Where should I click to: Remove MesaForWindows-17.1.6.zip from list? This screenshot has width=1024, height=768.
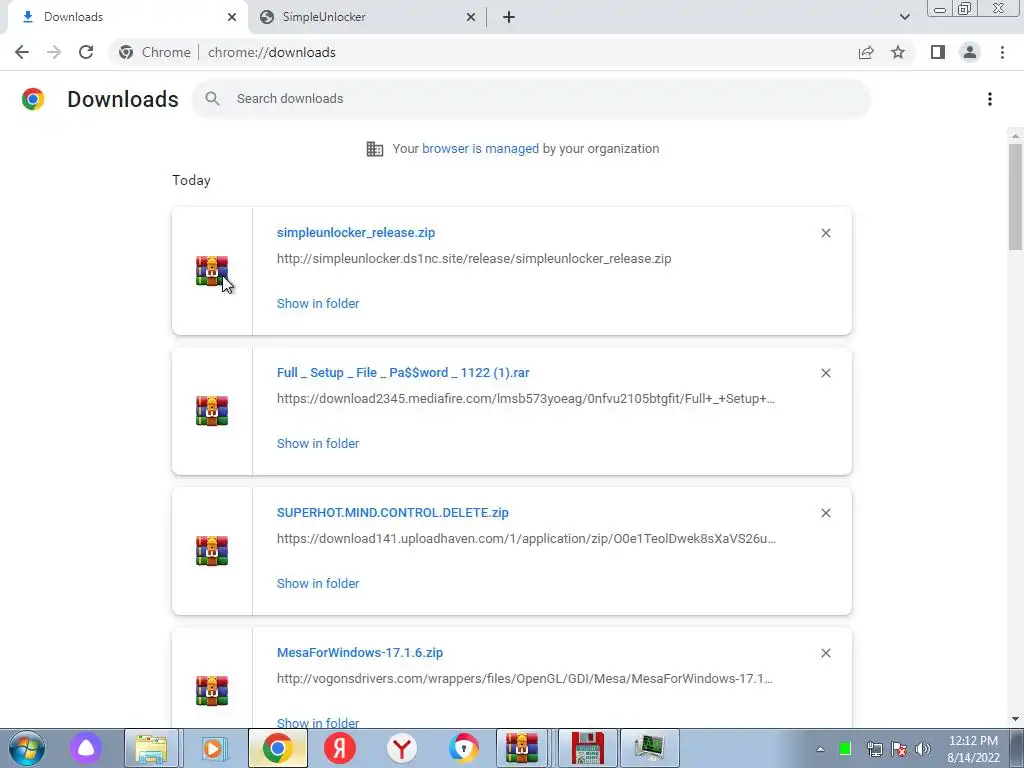point(825,653)
